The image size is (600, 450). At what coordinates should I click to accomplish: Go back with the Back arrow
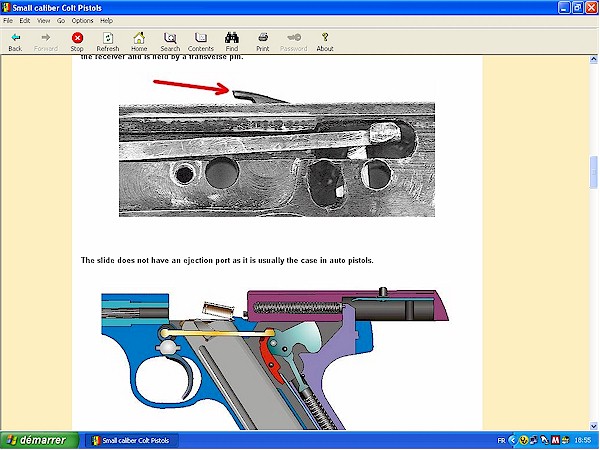(15, 41)
